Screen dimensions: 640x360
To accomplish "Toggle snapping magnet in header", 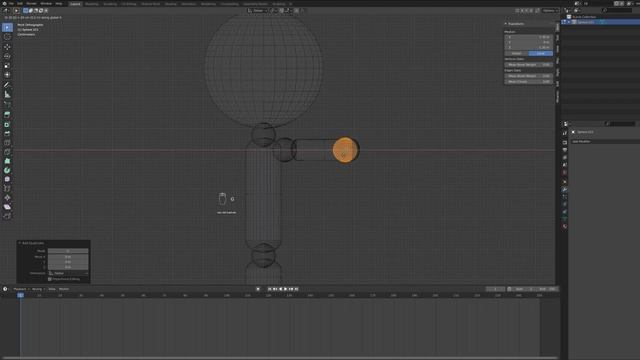I will pos(281,11).
